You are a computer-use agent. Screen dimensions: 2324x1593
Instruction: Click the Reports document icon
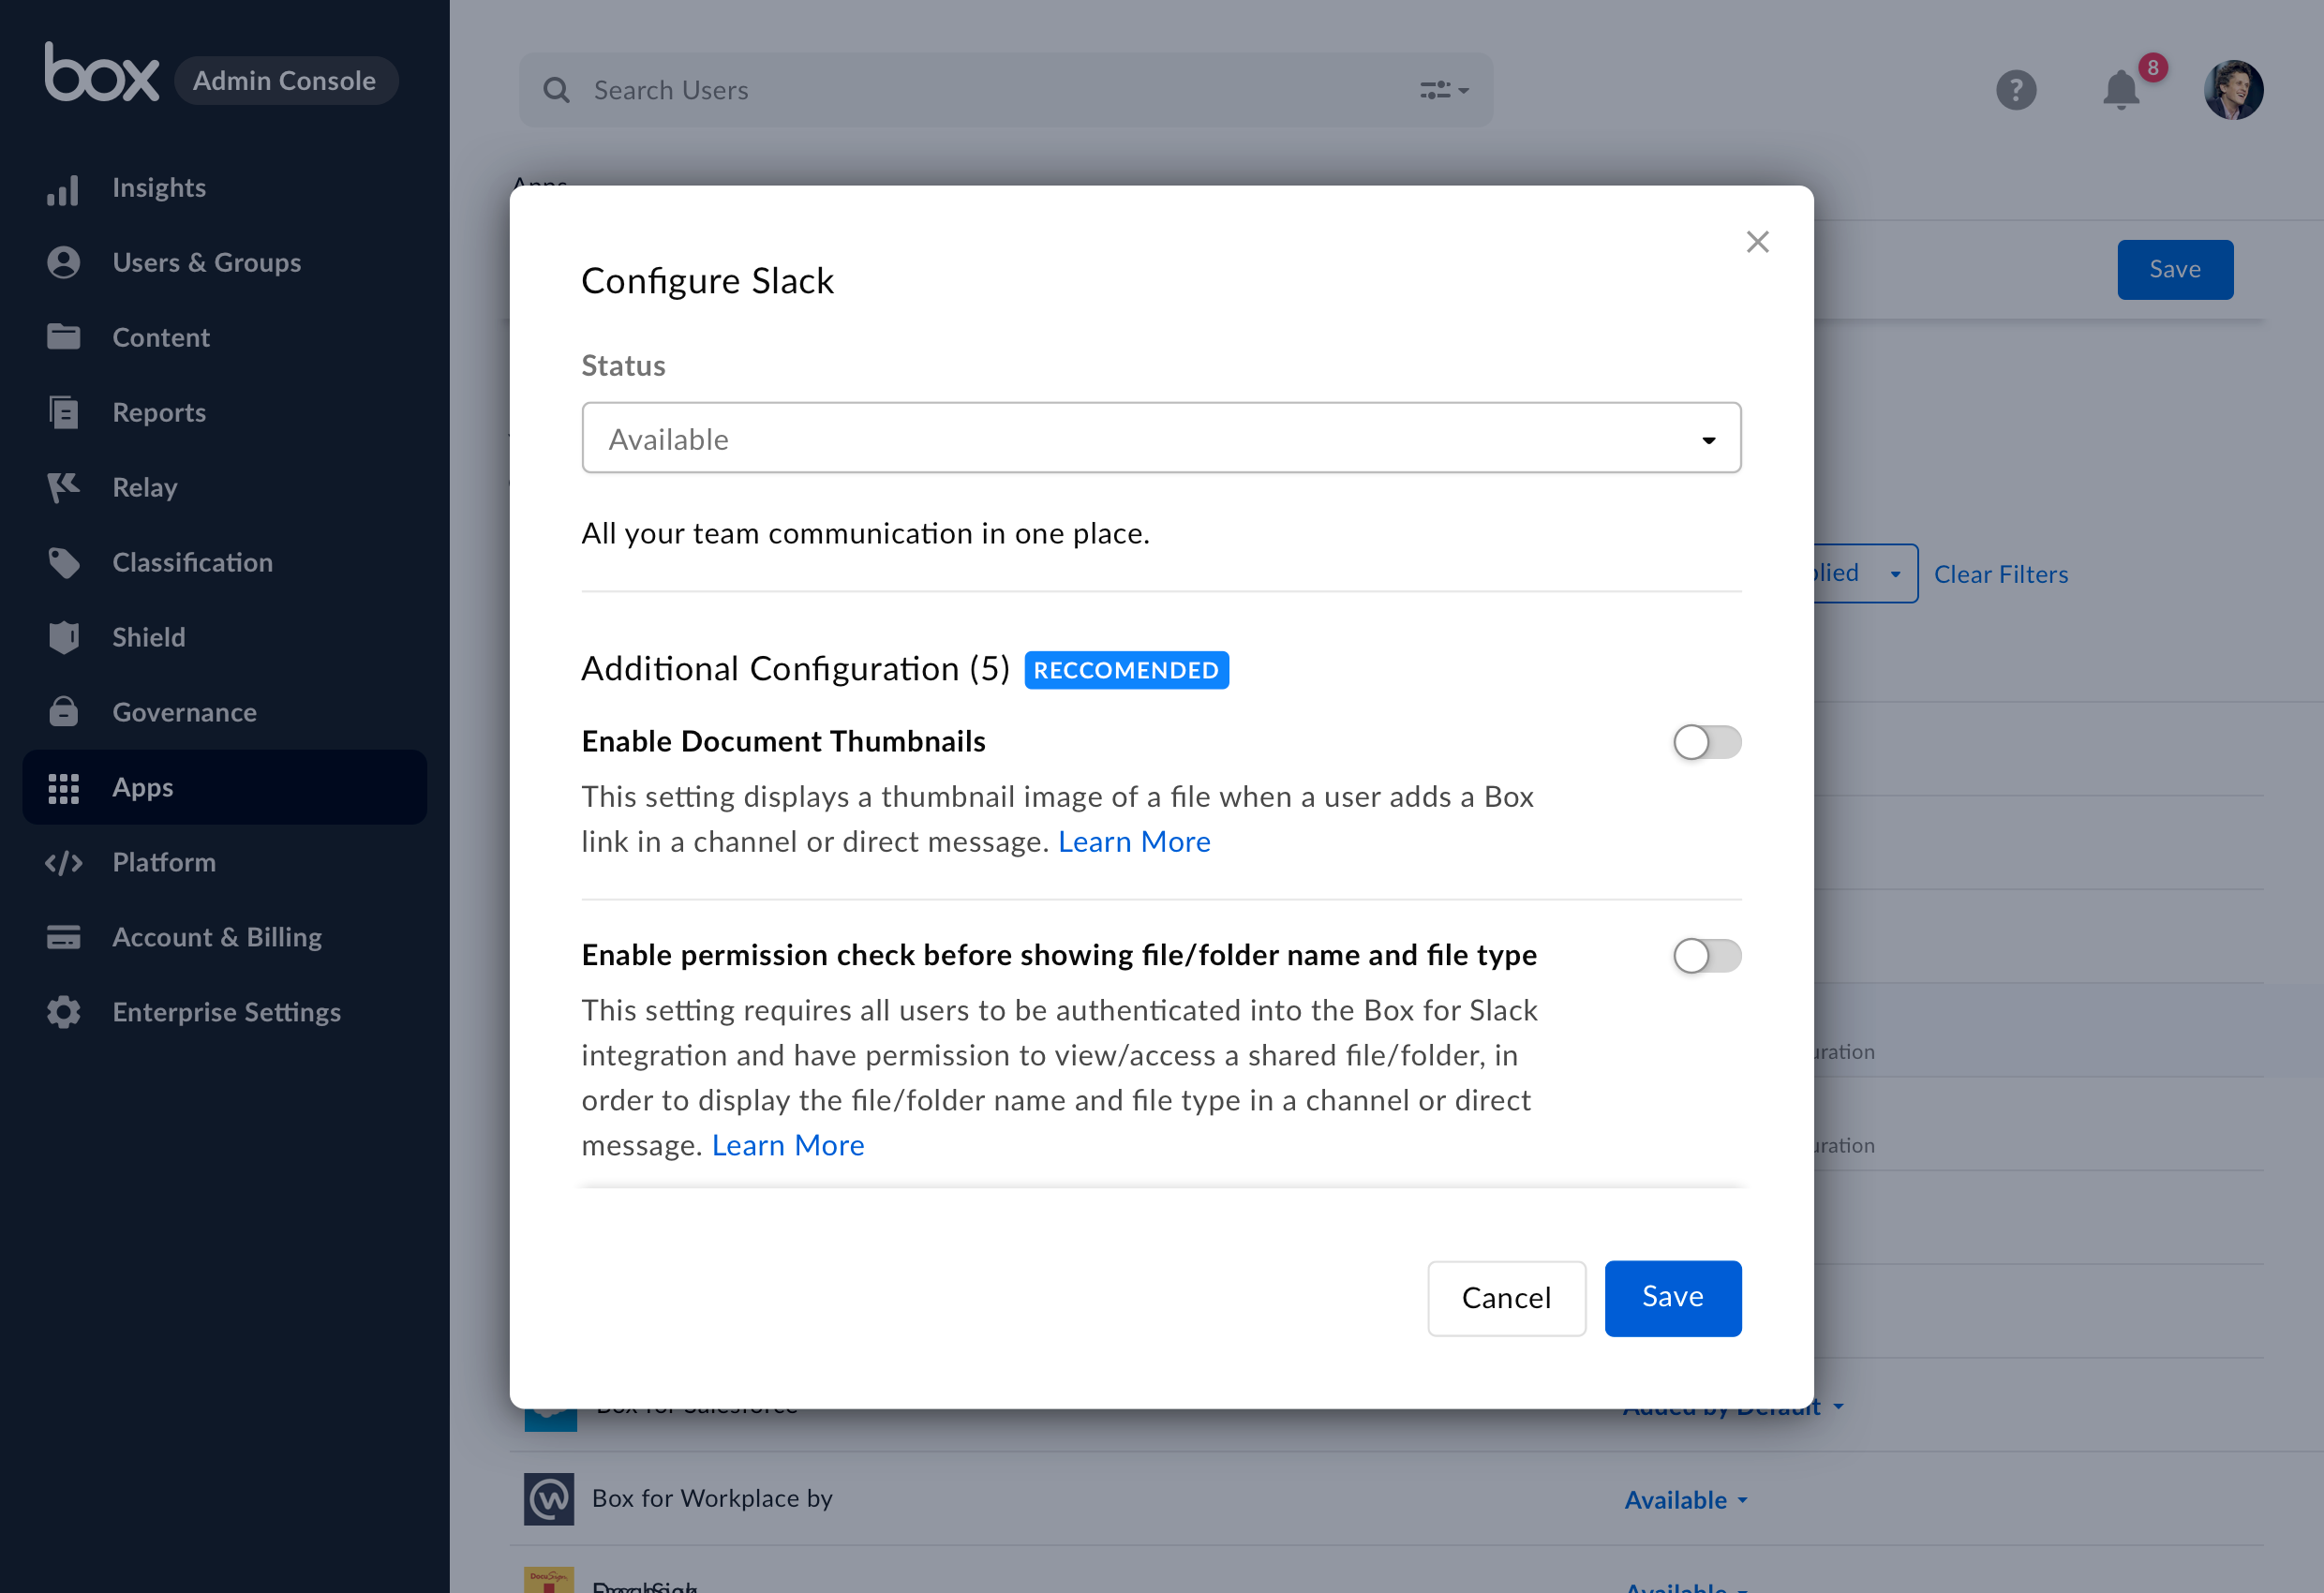[x=63, y=412]
